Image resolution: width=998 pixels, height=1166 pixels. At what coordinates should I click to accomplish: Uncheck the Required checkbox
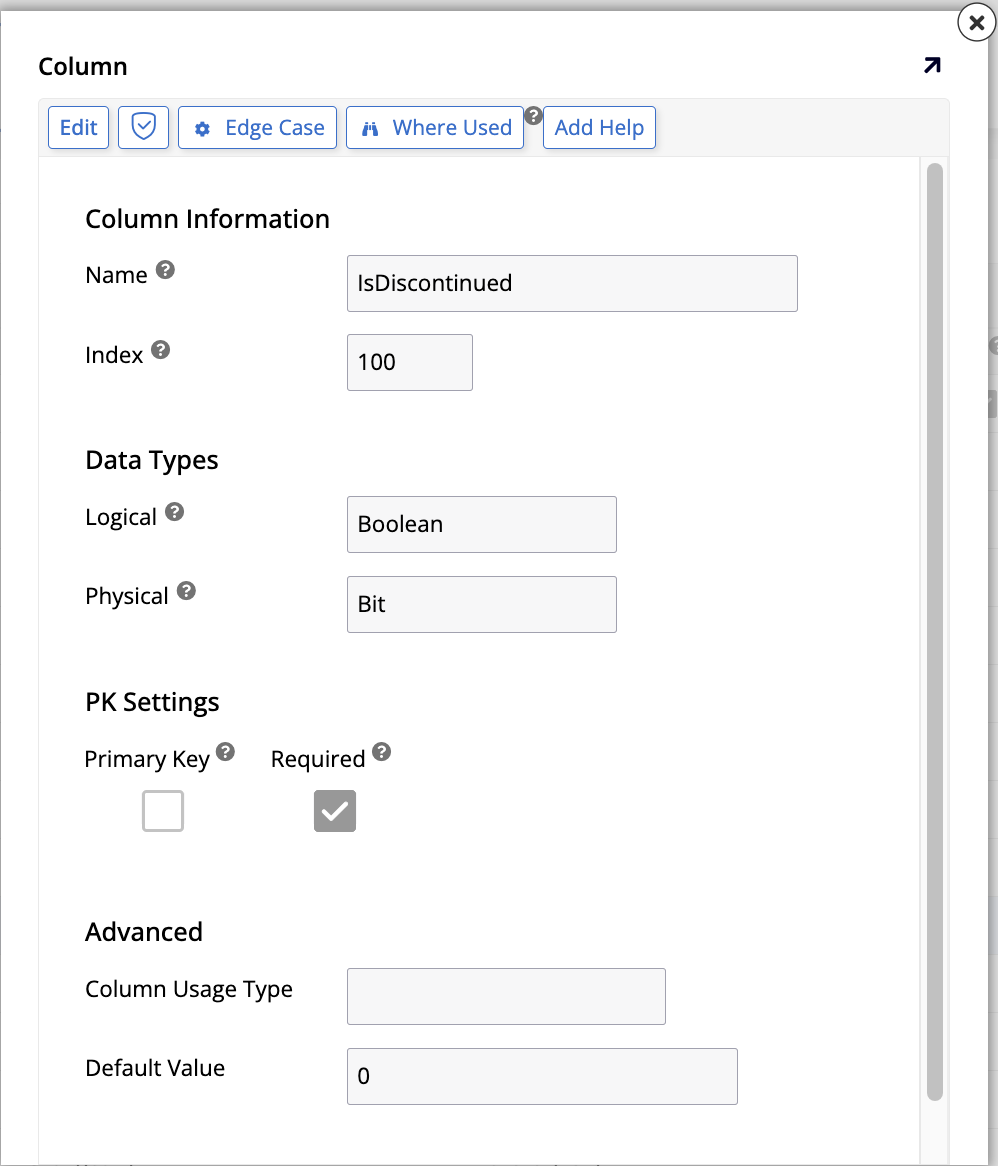pos(334,811)
